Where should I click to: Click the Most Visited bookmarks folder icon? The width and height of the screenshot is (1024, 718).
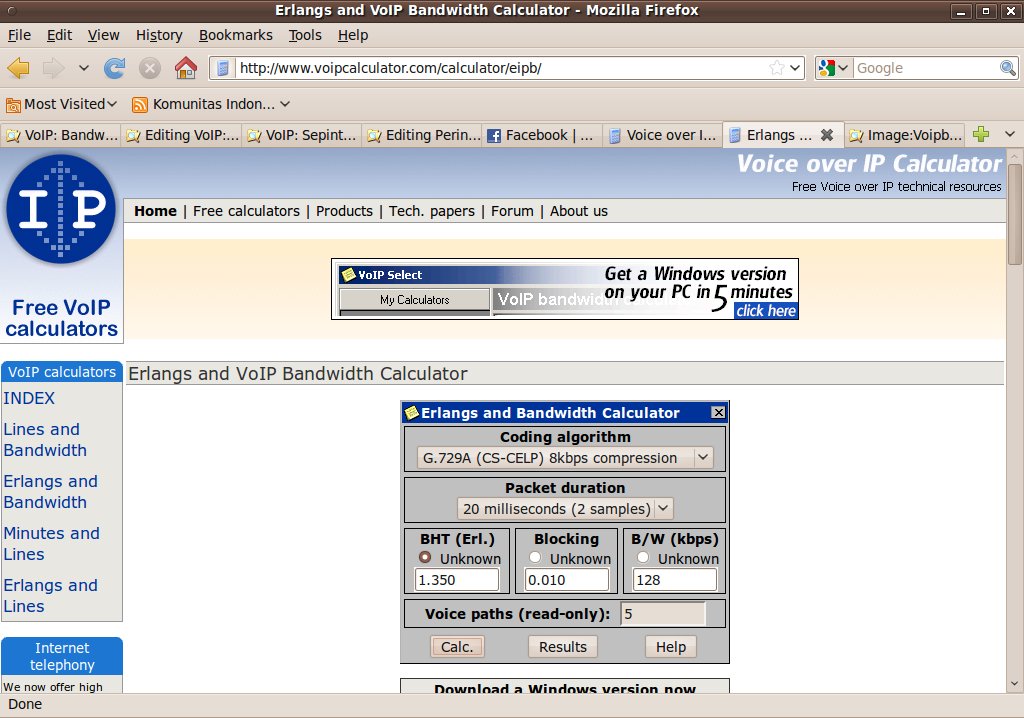pyautogui.click(x=13, y=105)
